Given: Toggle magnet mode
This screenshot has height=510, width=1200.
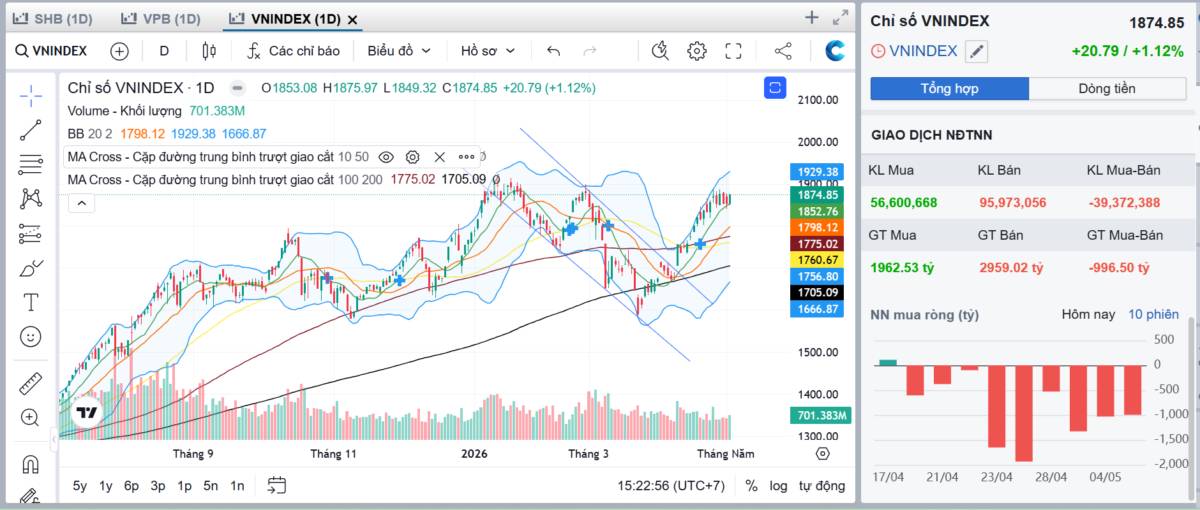Looking at the screenshot, I should pos(31,464).
